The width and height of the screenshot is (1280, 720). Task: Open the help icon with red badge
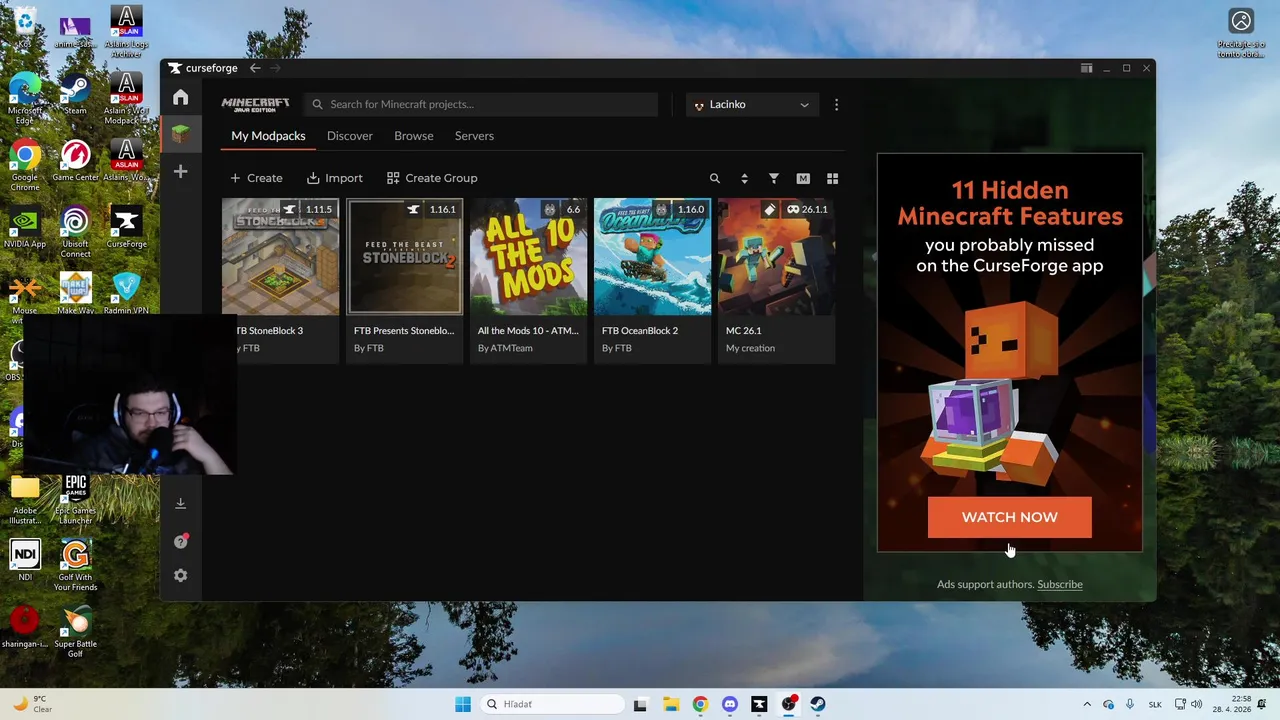pos(181,541)
